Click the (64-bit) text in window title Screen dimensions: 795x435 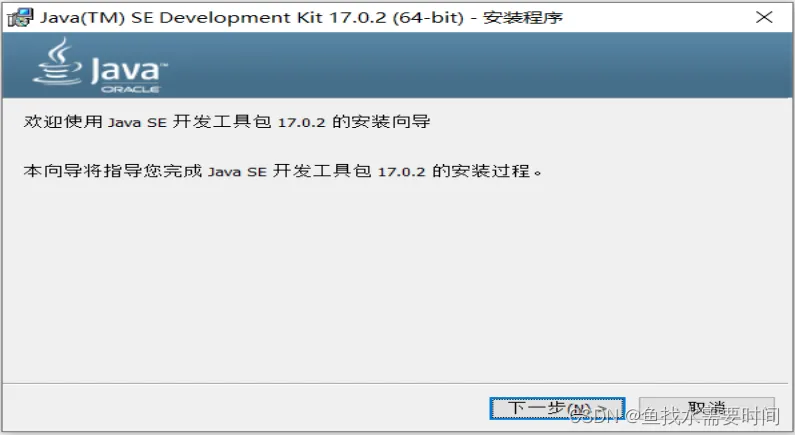pyautogui.click(x=428, y=18)
